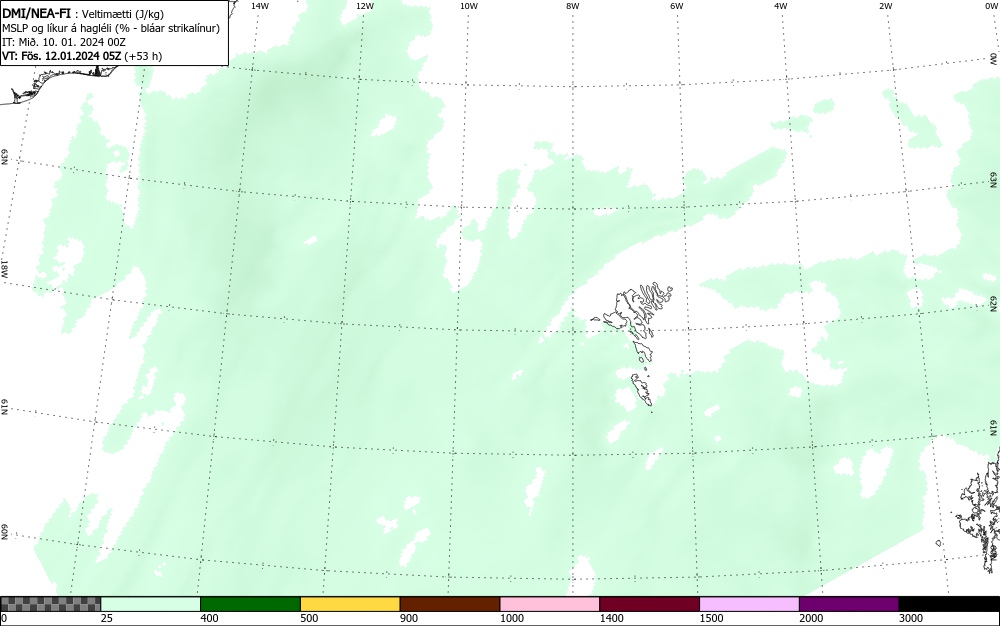Image resolution: width=1000 pixels, height=626 pixels.
Task: Click the 'IT: Mið. 10. 01. 2024 00Z' line
Action: 64,42
